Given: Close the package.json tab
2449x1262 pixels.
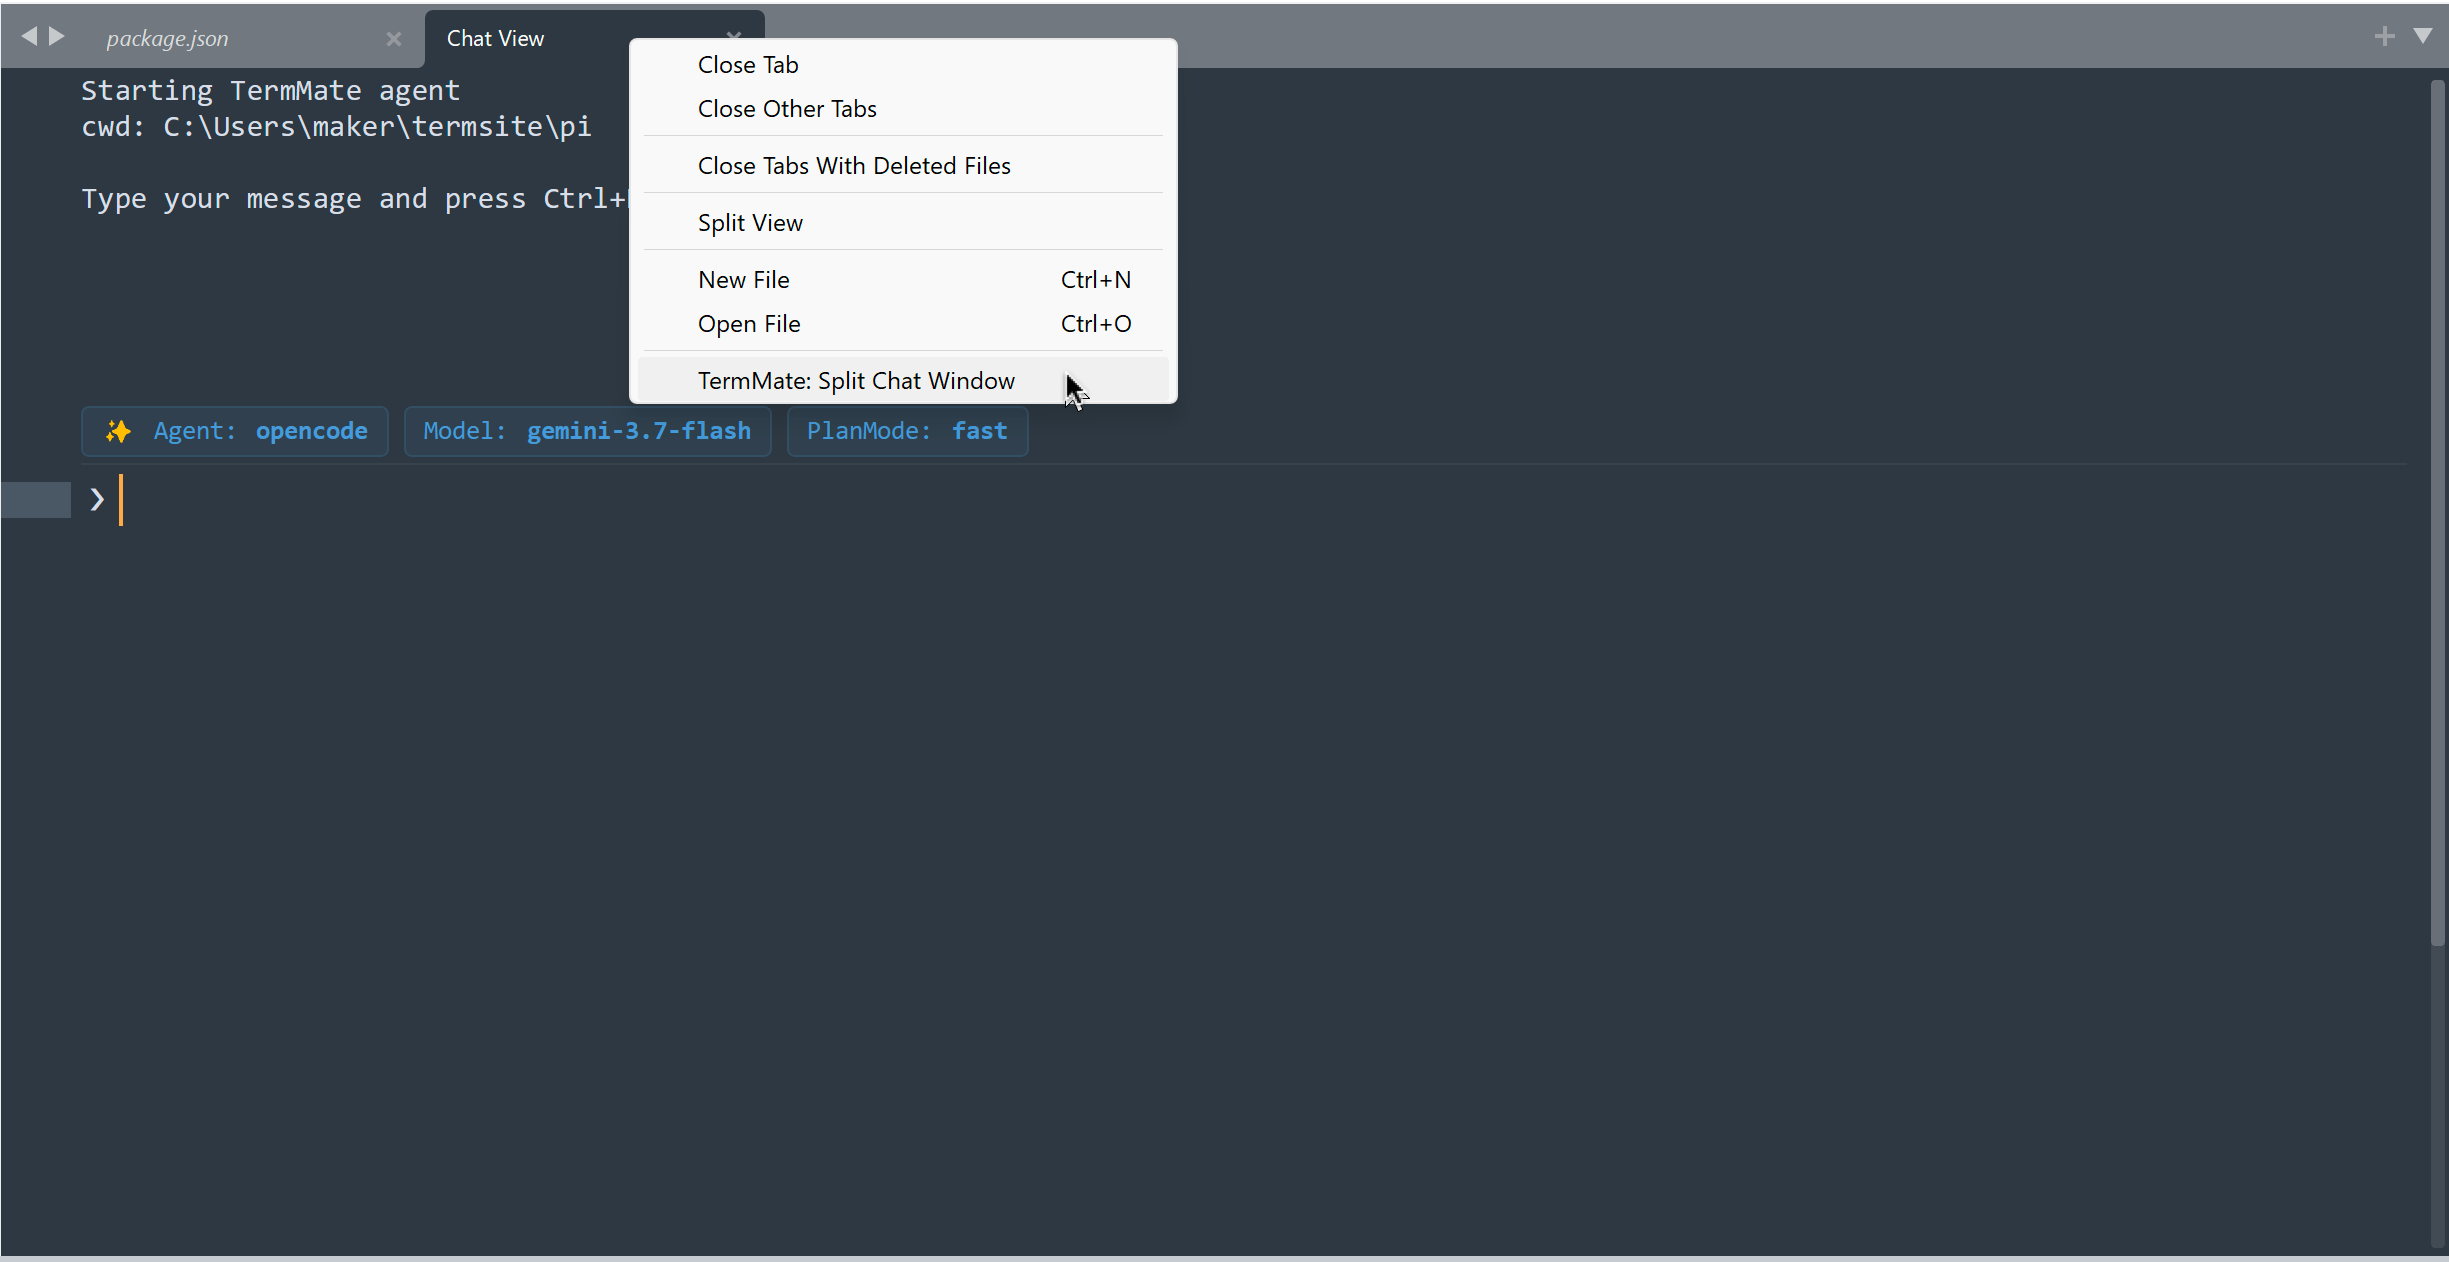Looking at the screenshot, I should click(394, 39).
